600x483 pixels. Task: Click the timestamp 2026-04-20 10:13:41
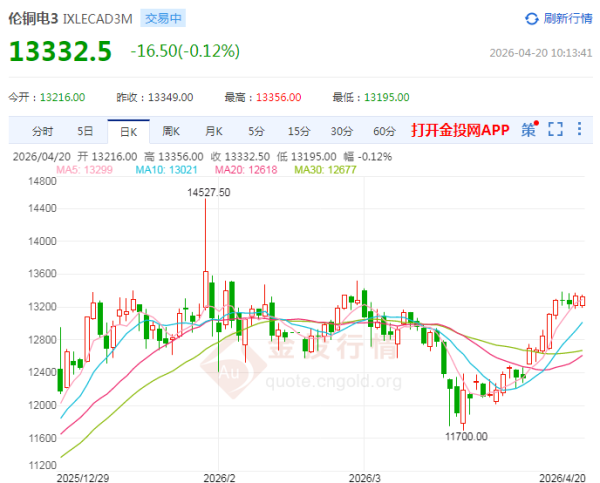541,53
